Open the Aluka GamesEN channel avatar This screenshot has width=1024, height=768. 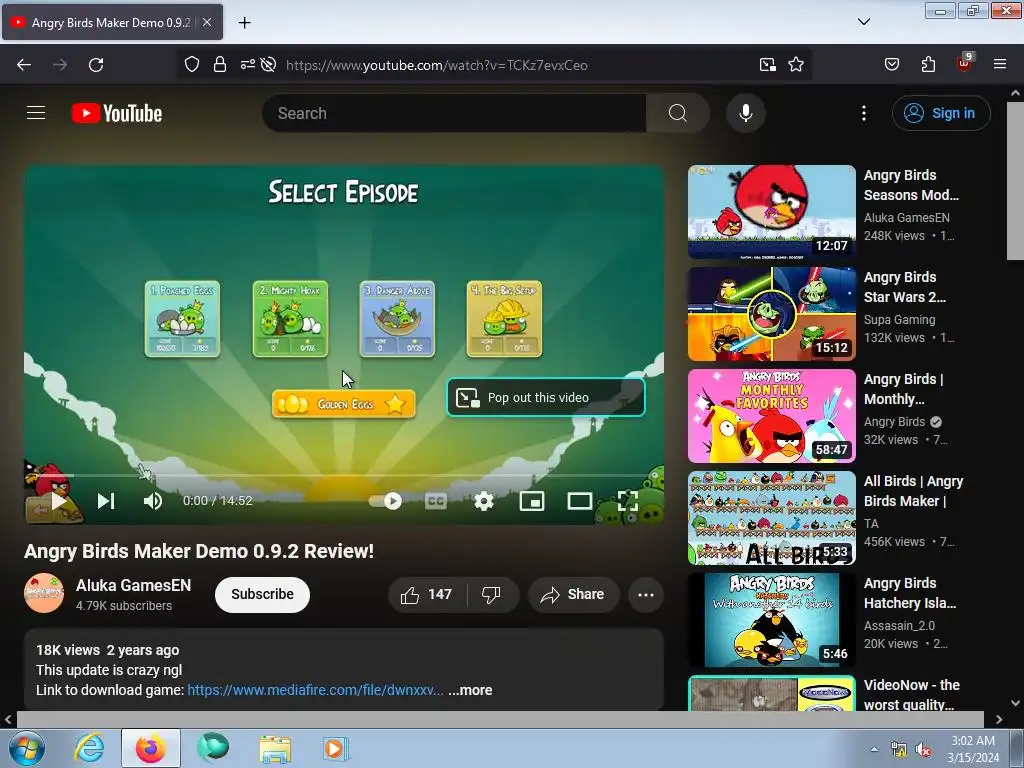44,593
